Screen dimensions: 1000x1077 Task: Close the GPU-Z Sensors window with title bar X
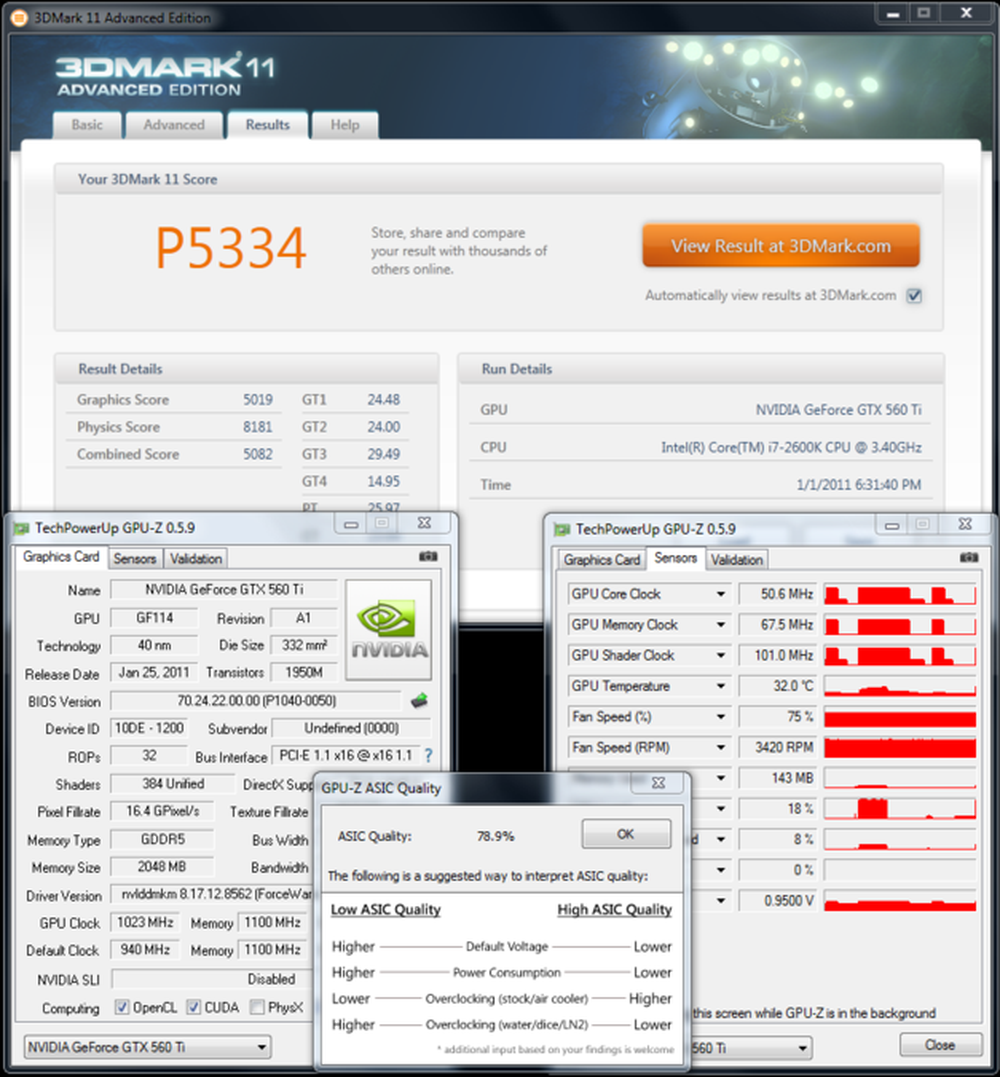tap(965, 525)
